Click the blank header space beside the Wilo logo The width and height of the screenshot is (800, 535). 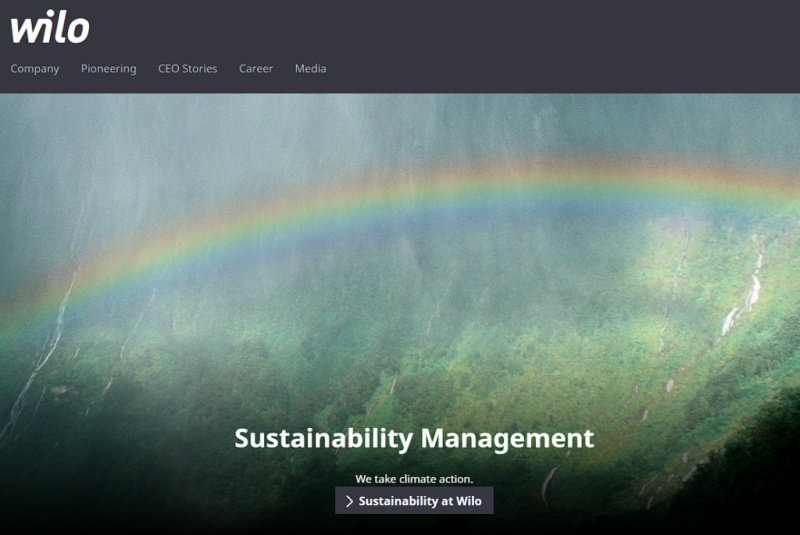pyautogui.click(x=400, y=27)
